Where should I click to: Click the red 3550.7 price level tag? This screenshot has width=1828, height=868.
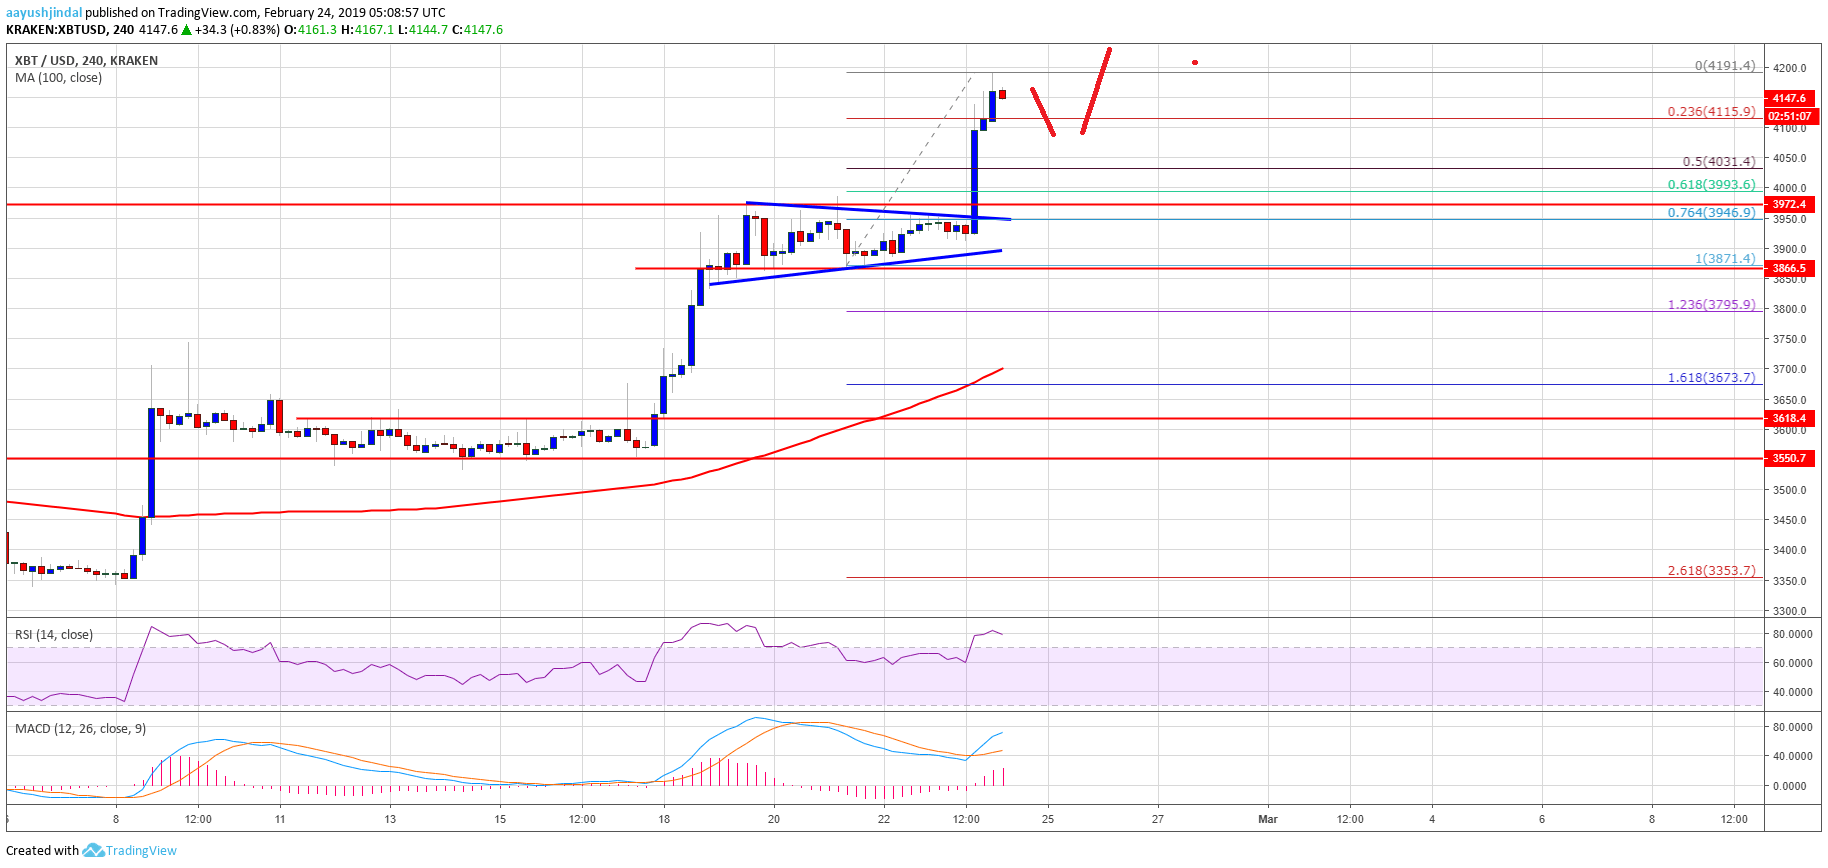[1789, 458]
